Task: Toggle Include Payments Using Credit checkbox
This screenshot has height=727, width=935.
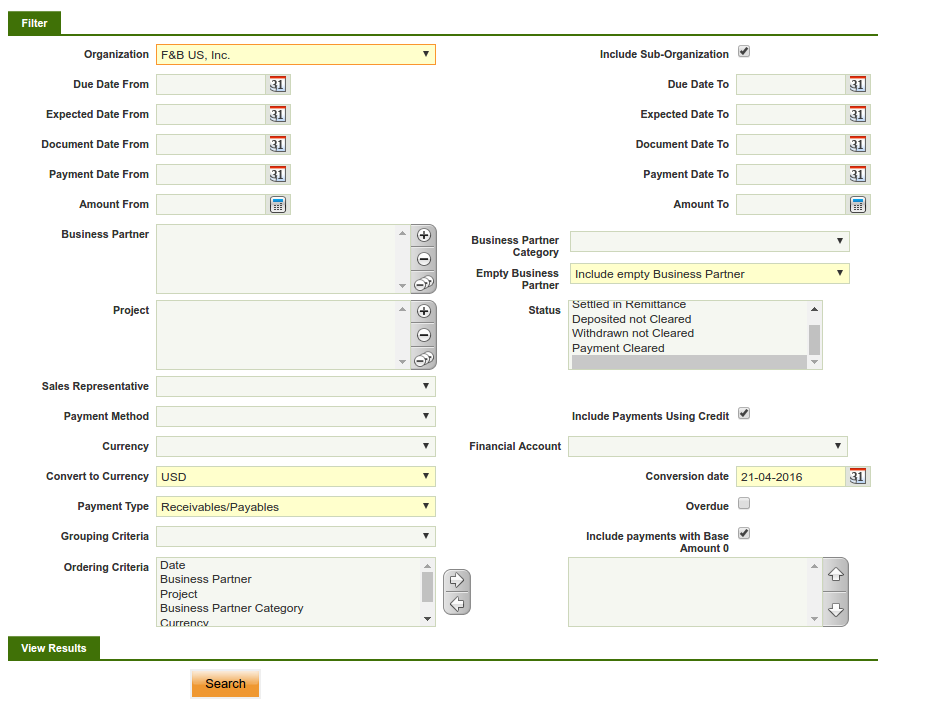Action: coord(743,413)
